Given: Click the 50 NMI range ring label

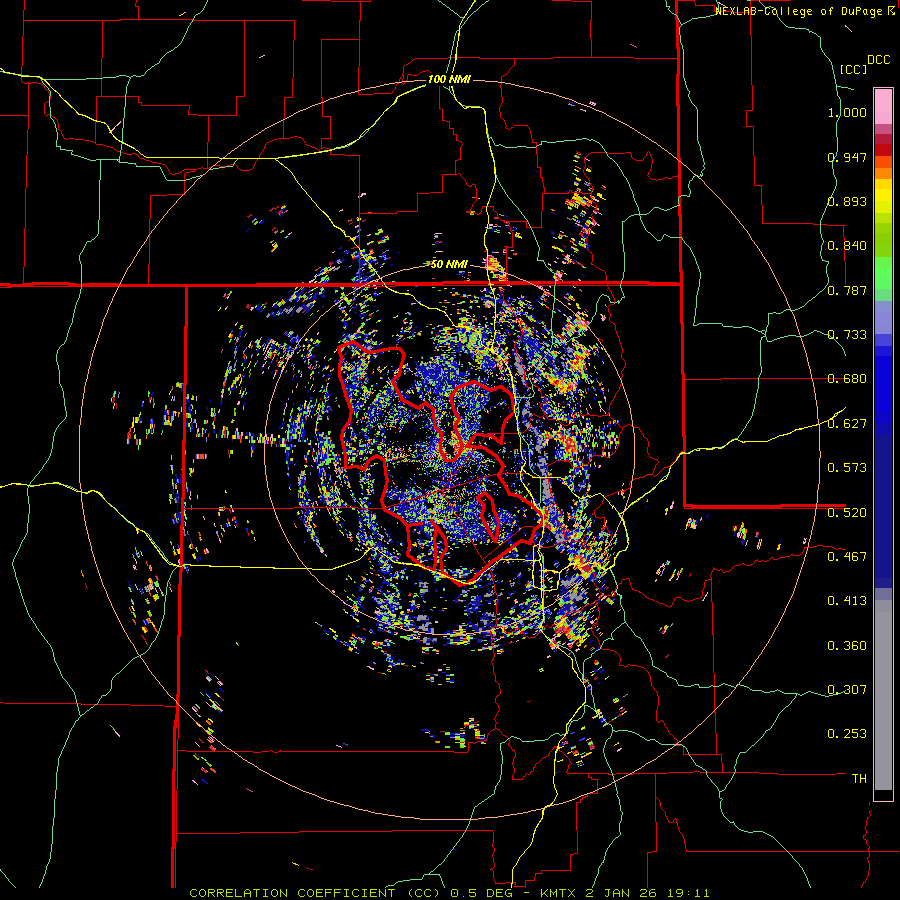Looking at the screenshot, I should 449,264.
